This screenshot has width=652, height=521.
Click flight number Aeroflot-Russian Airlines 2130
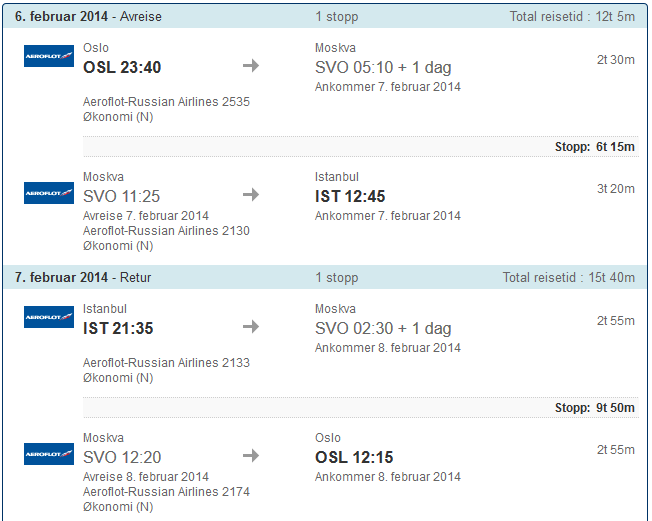(x=166, y=231)
